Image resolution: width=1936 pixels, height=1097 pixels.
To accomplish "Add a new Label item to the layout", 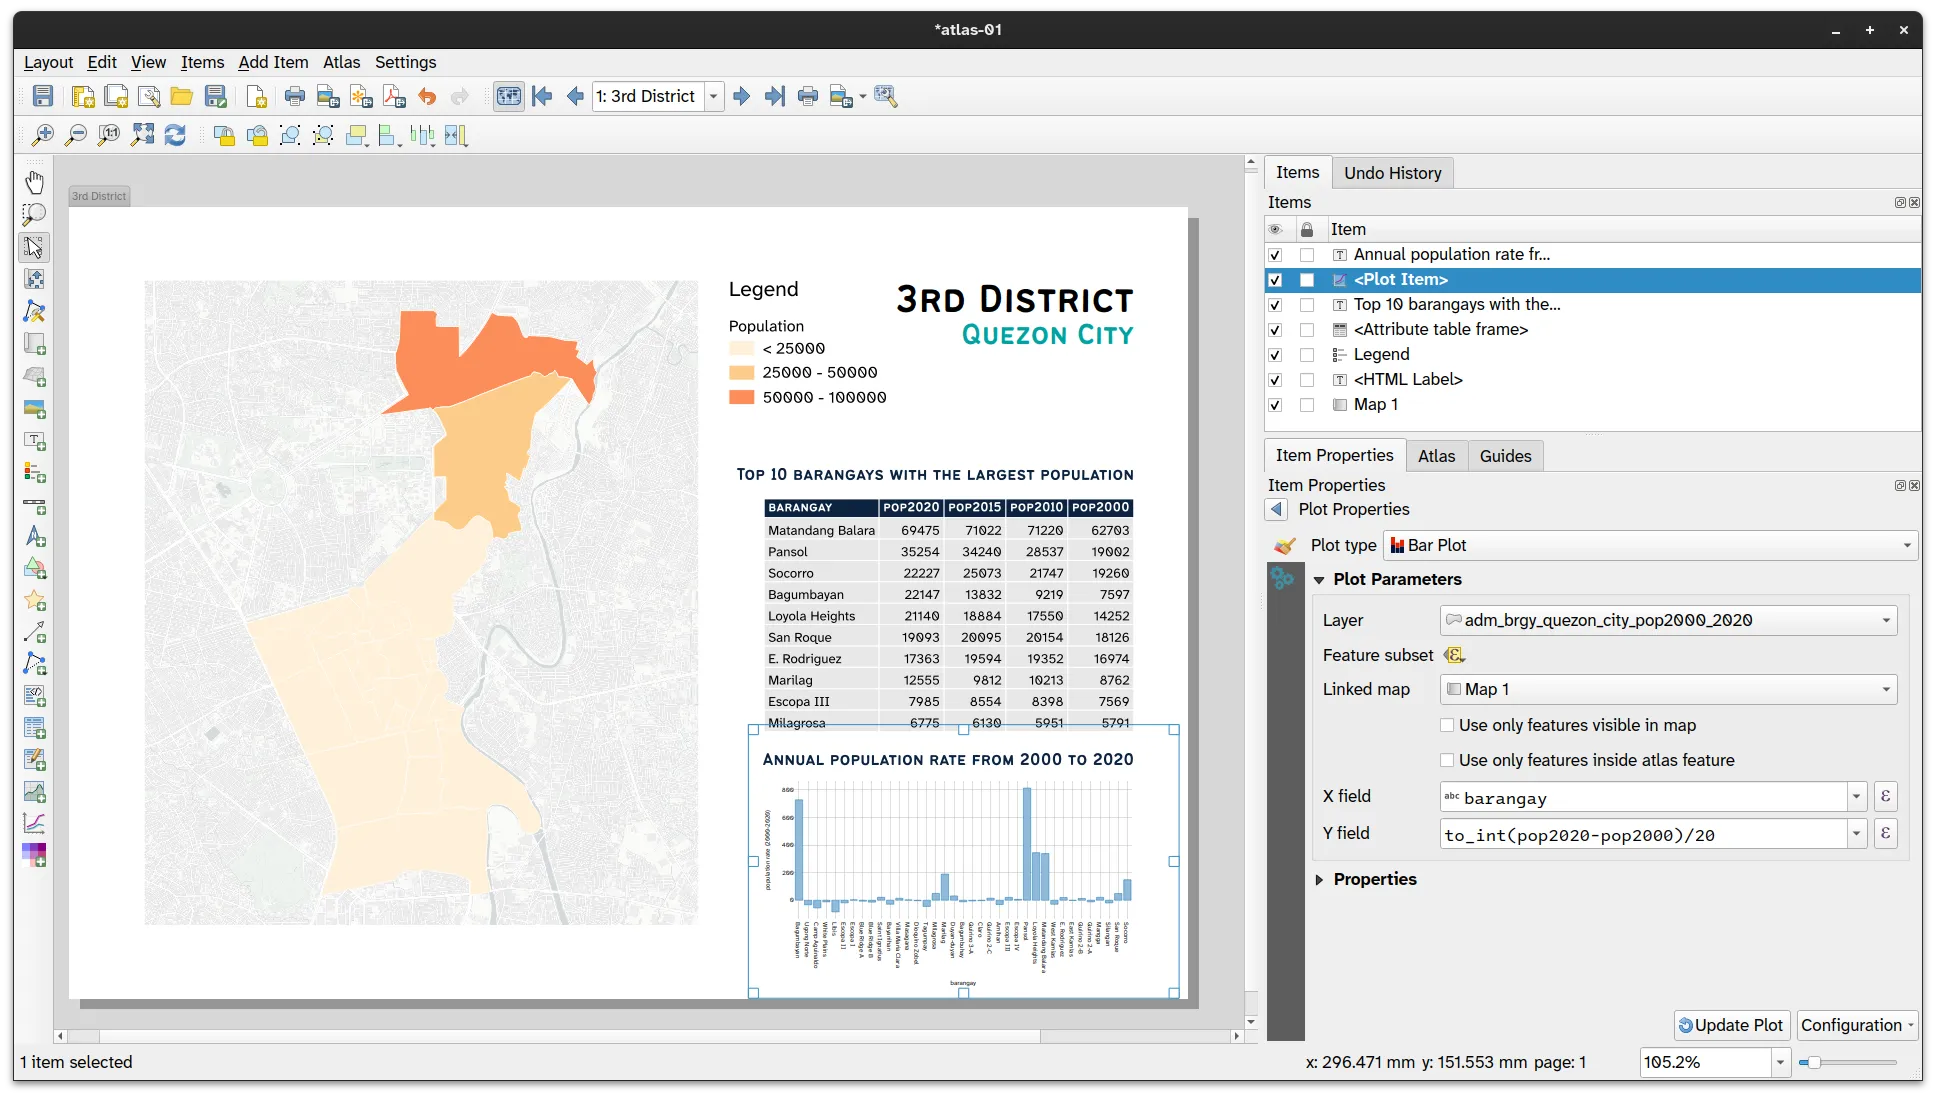I will [35, 441].
